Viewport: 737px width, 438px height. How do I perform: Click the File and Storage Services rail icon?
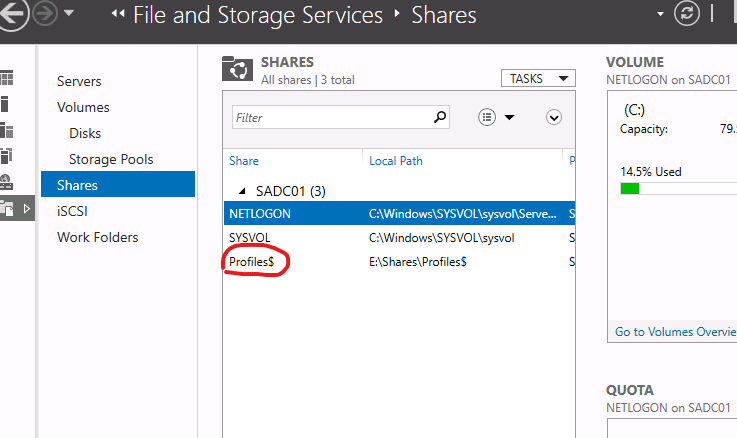(x=7, y=208)
